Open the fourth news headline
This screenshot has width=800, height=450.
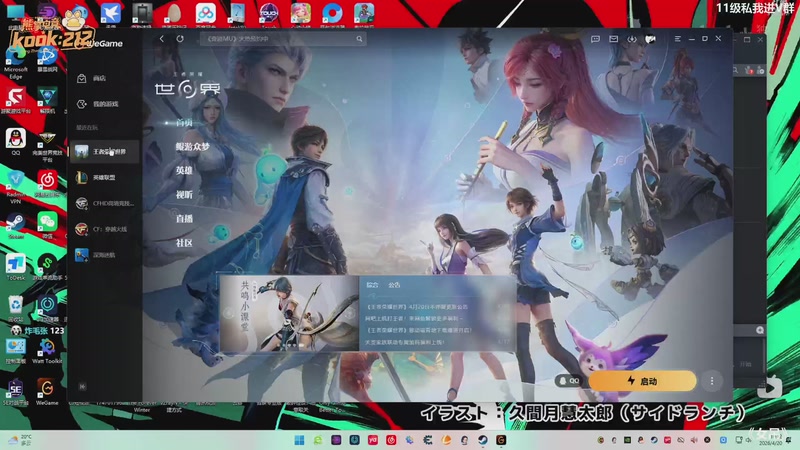pos(405,342)
